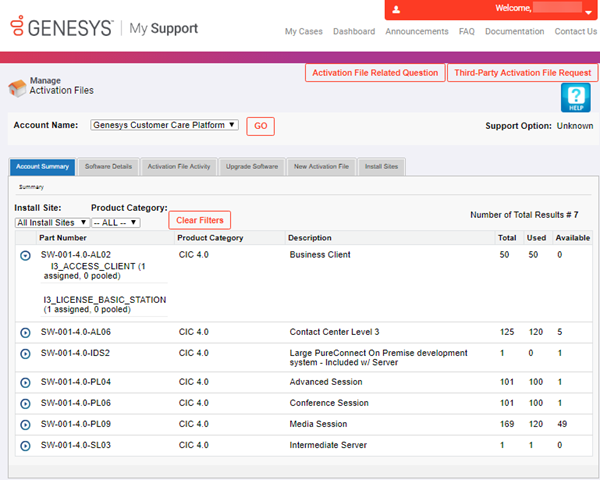
Task: Click the Manage Activation Files house icon
Action: click(17, 88)
